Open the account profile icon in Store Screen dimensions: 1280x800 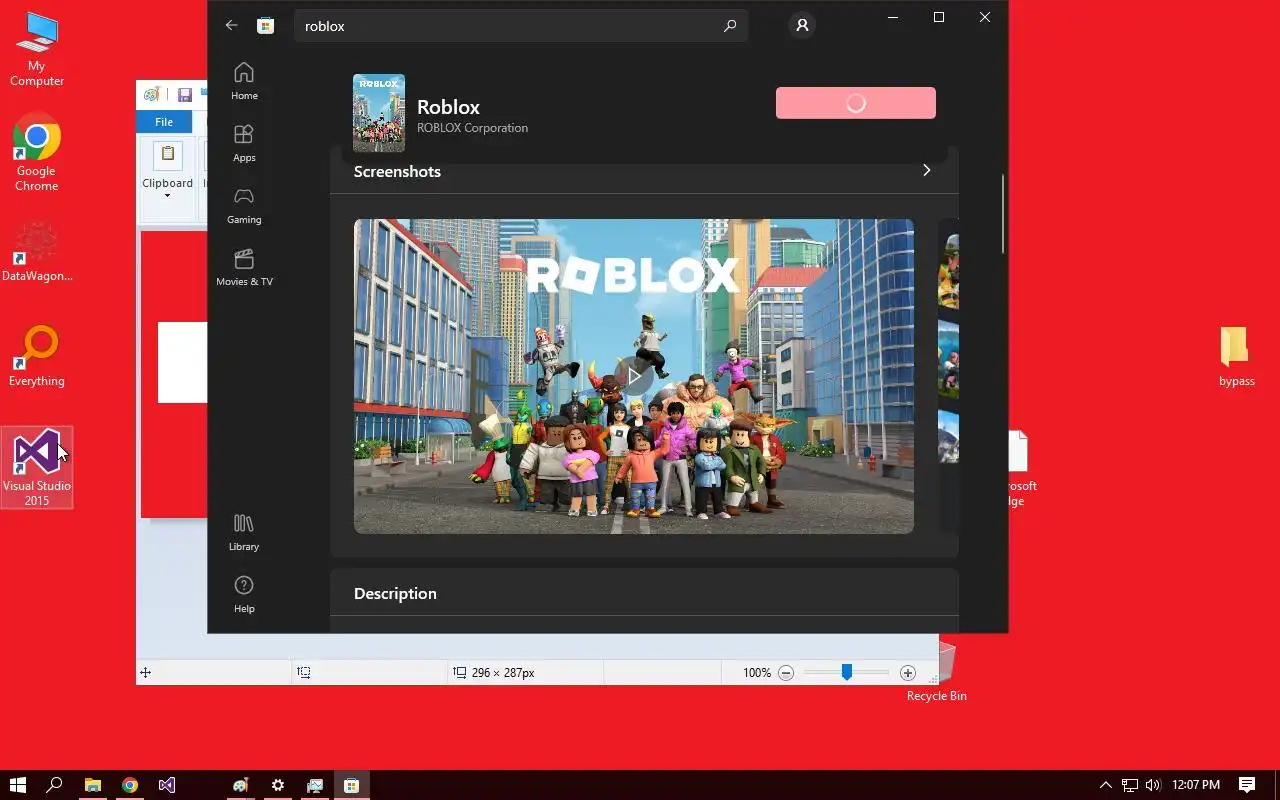pyautogui.click(x=802, y=26)
